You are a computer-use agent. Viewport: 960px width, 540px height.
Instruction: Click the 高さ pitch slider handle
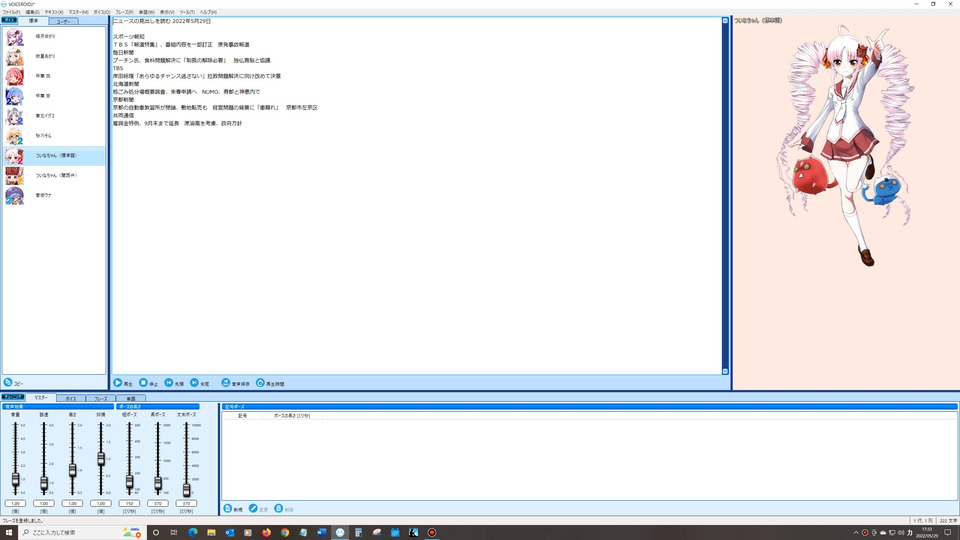pos(72,470)
